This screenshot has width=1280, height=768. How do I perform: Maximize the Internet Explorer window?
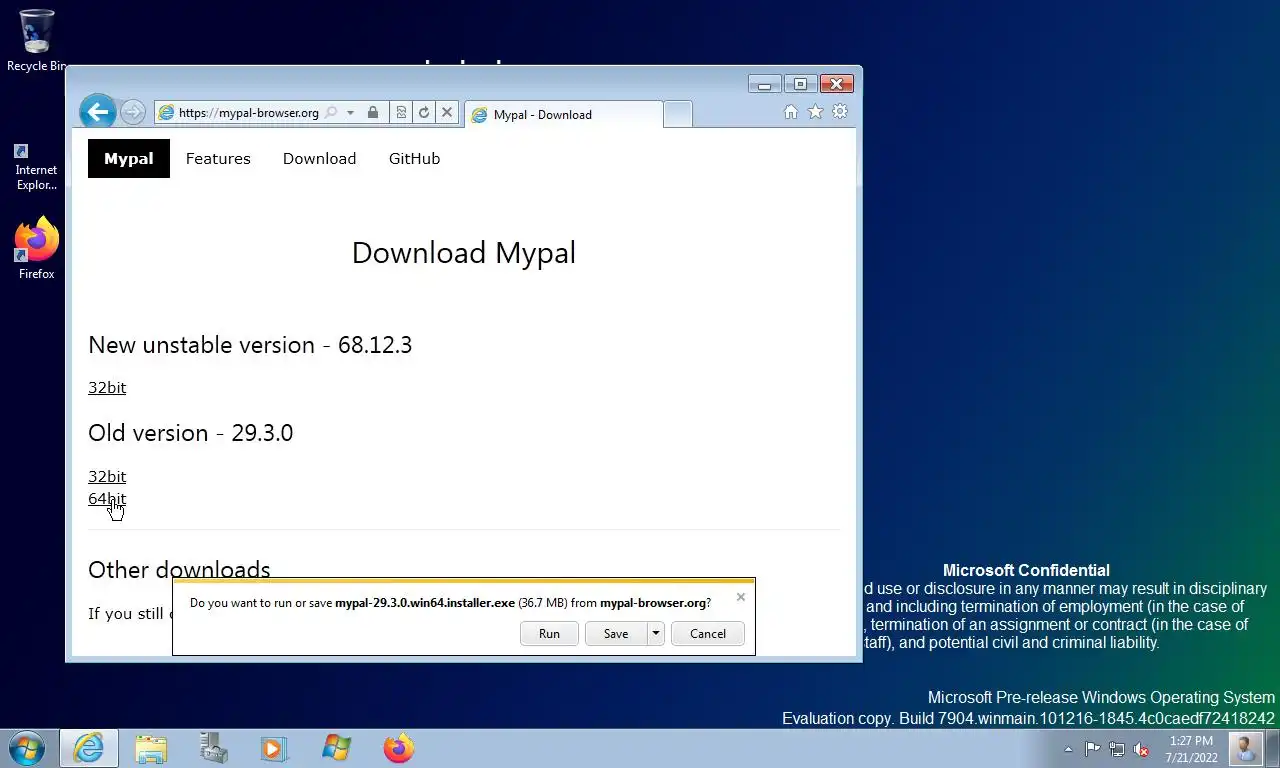(x=800, y=84)
